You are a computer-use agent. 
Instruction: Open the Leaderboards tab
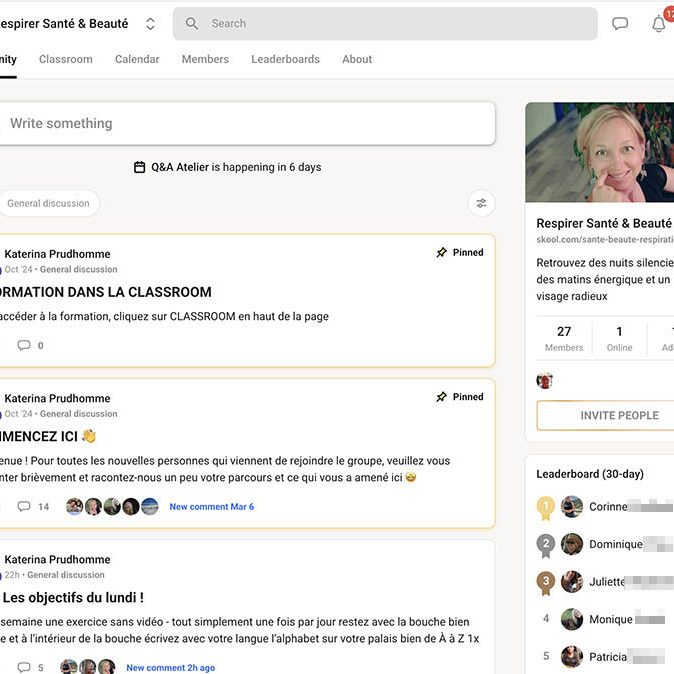pos(285,59)
